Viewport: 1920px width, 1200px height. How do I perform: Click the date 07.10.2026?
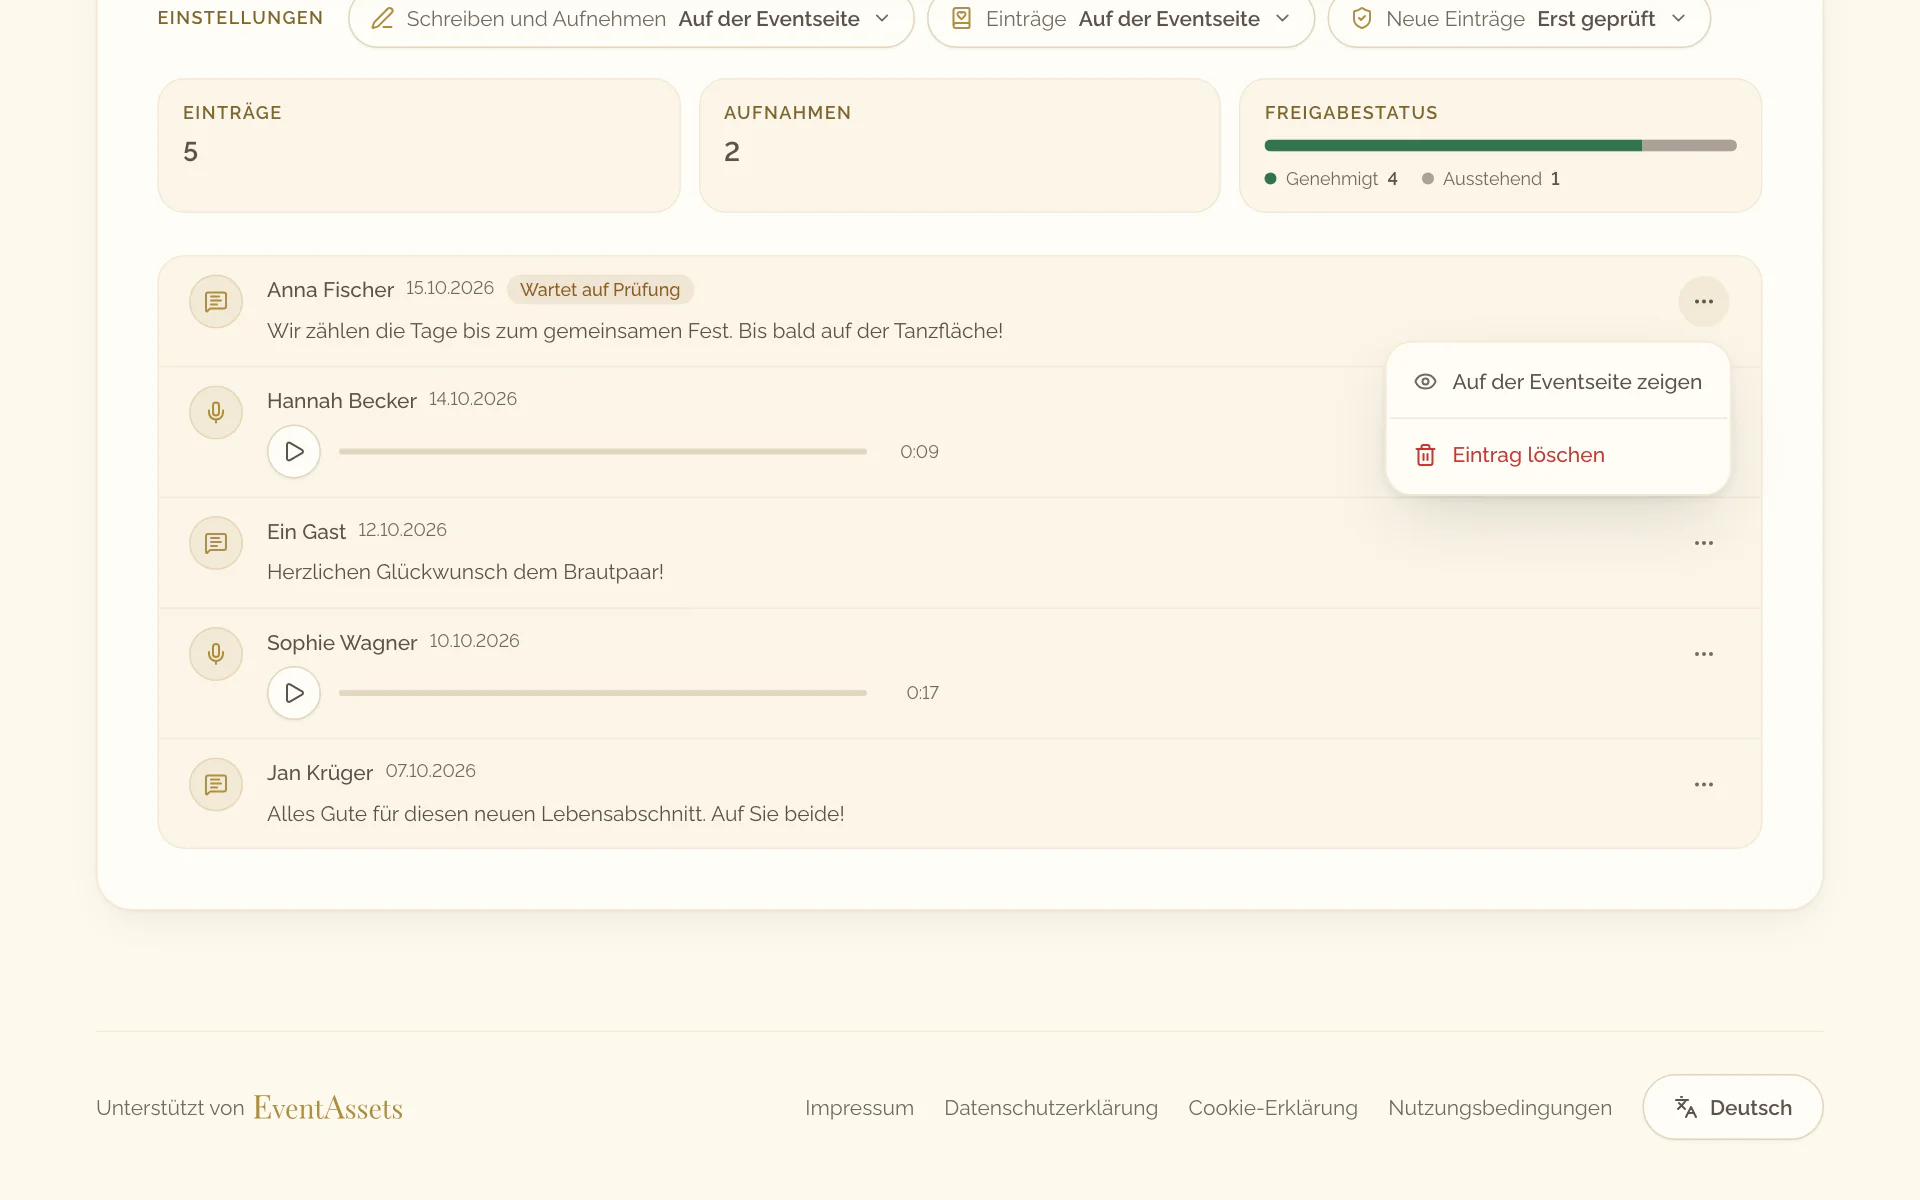(430, 771)
